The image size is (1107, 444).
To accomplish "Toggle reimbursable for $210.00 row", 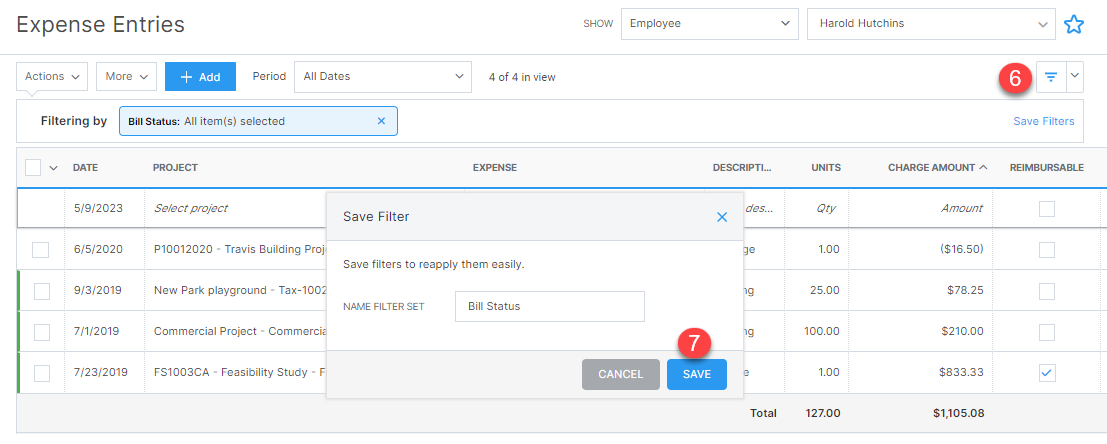I will coord(1047,331).
